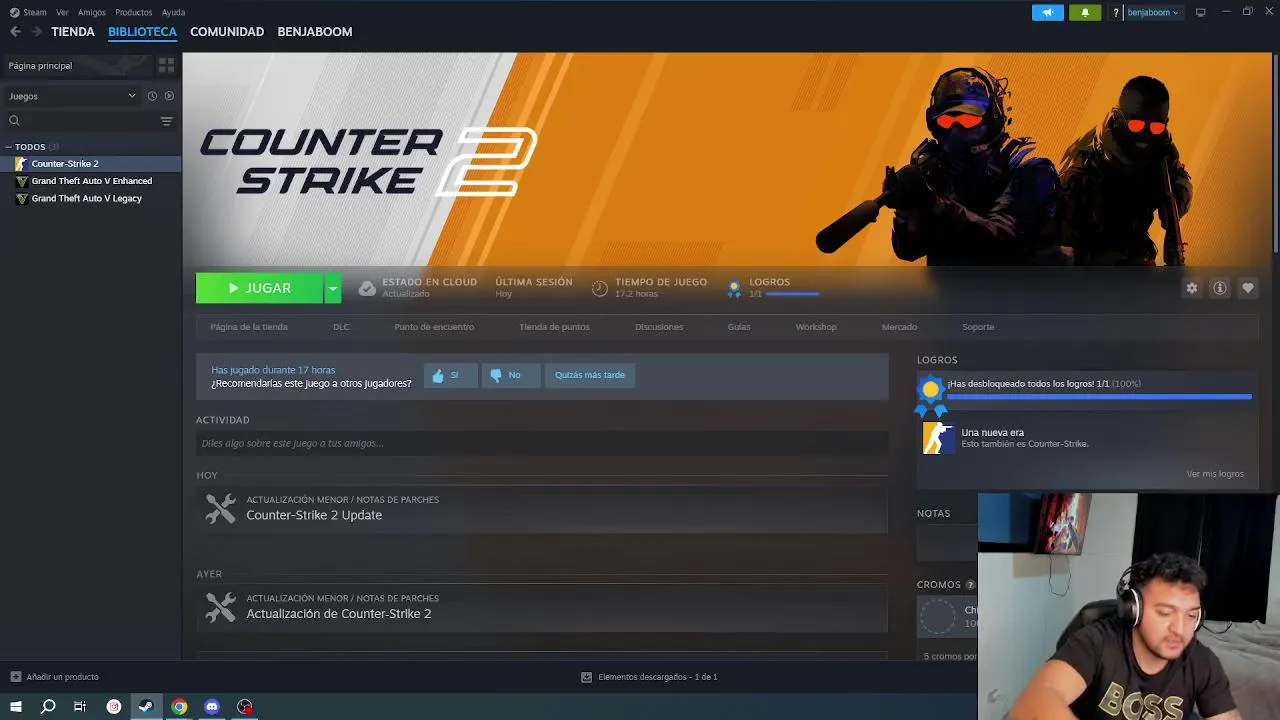The height and width of the screenshot is (720, 1280).
Task: Open game info circle icon
Action: coord(1220,288)
